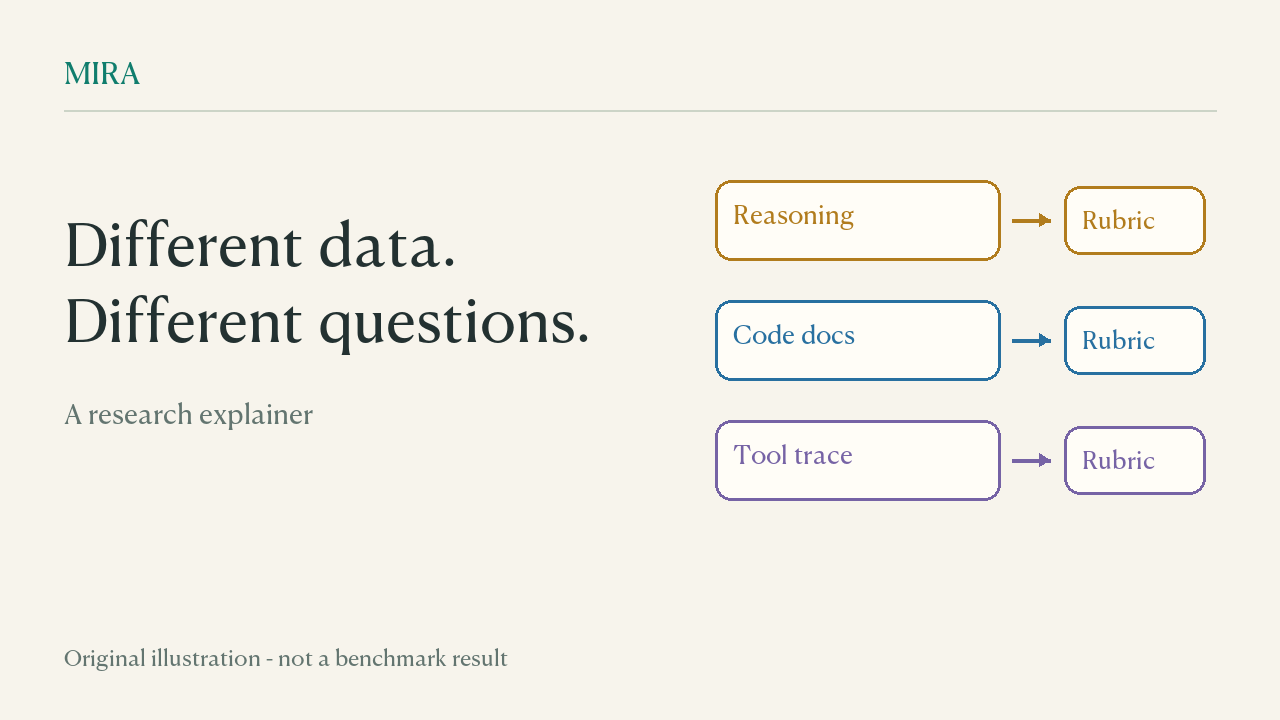Select the purple Tool trace box
Viewport: 1280px width, 720px height.
pos(858,461)
